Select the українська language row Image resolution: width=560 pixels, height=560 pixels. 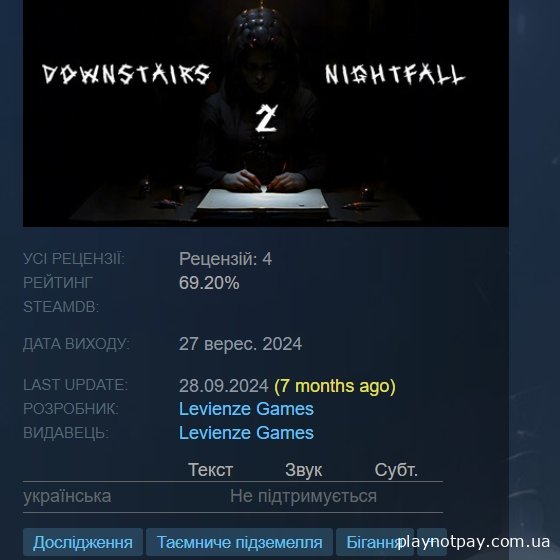point(233,497)
